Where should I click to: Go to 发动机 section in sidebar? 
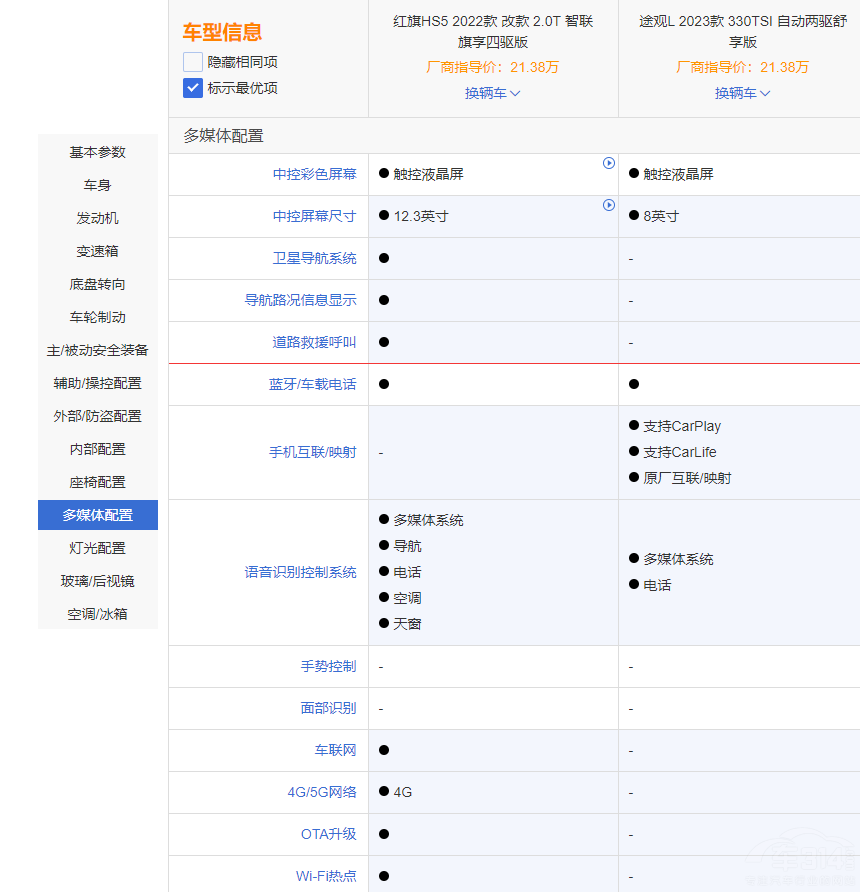coord(98,218)
